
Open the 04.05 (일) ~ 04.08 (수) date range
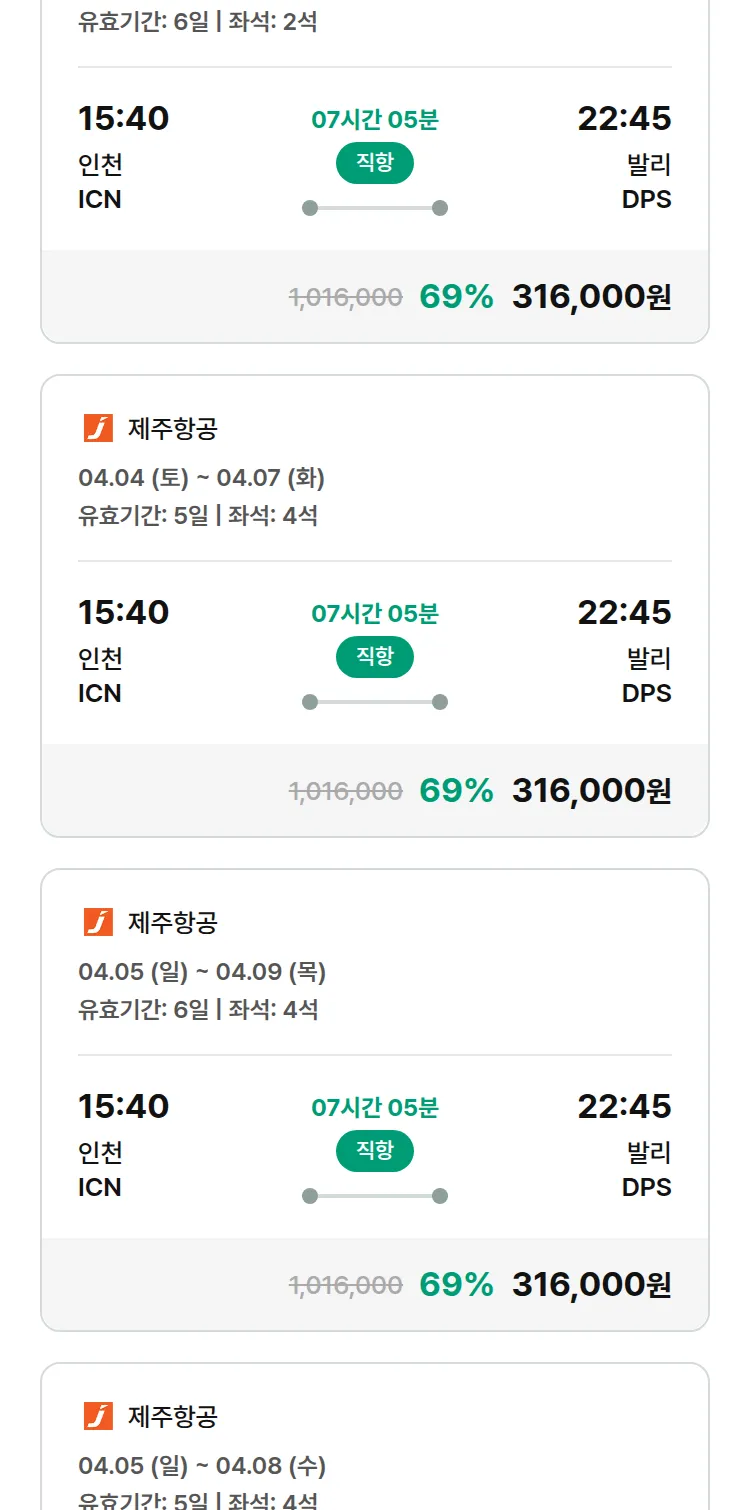coord(202,1466)
